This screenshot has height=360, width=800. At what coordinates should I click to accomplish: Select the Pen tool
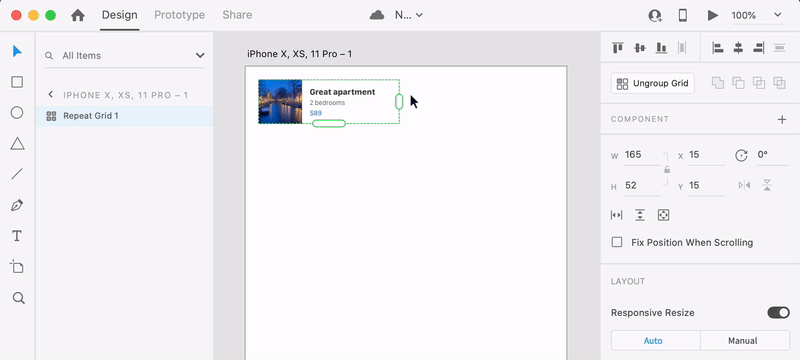pyautogui.click(x=17, y=205)
